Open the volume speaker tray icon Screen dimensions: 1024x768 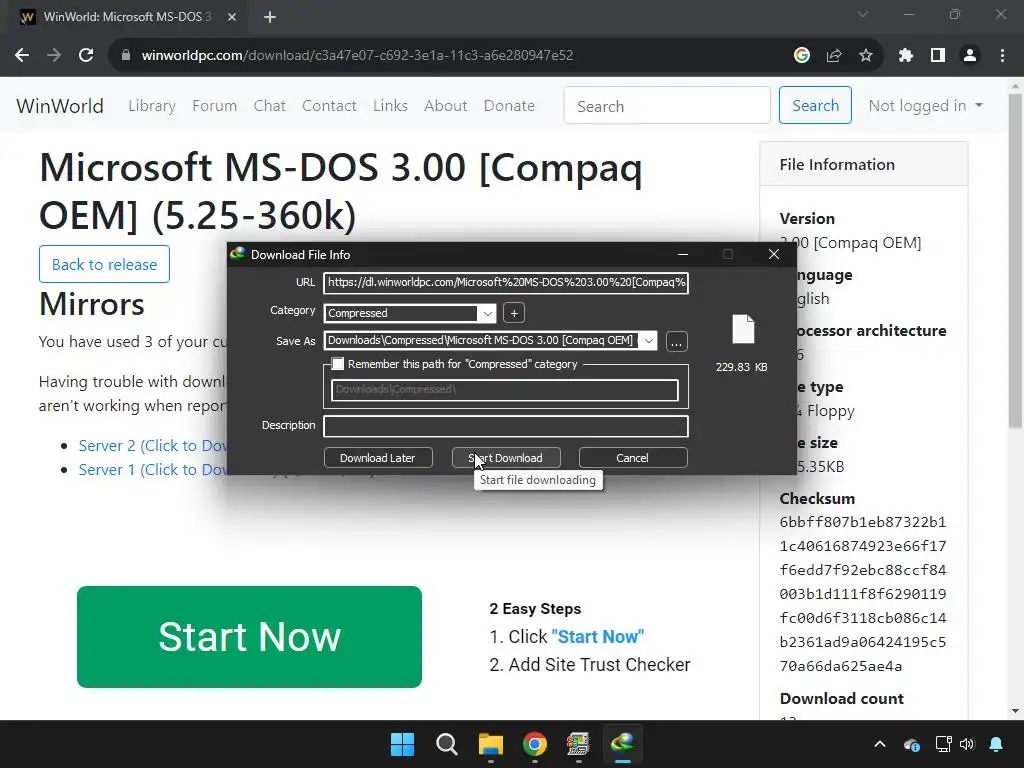(967, 744)
